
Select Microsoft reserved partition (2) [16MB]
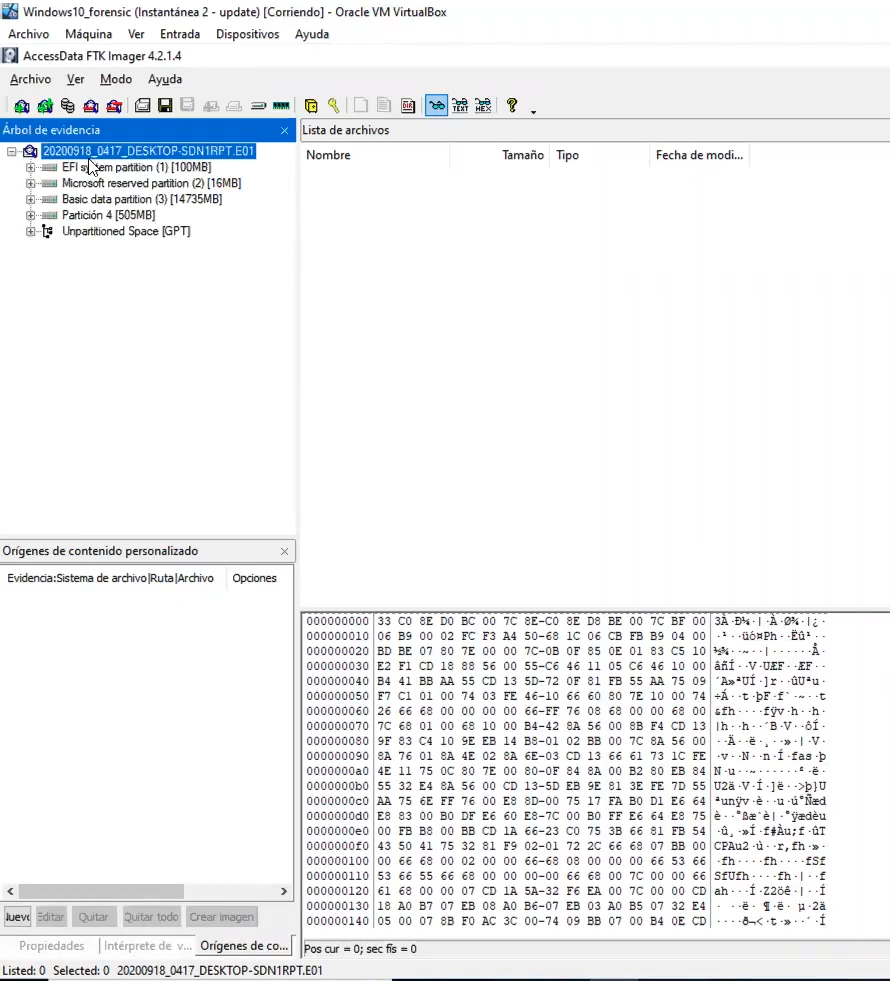[x=151, y=183]
